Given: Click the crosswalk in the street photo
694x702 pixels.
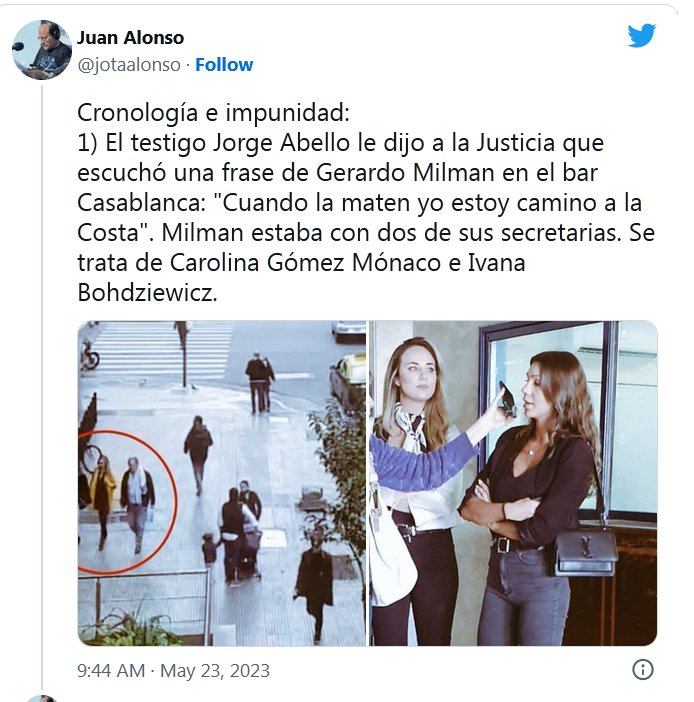Looking at the screenshot, I should [159, 350].
